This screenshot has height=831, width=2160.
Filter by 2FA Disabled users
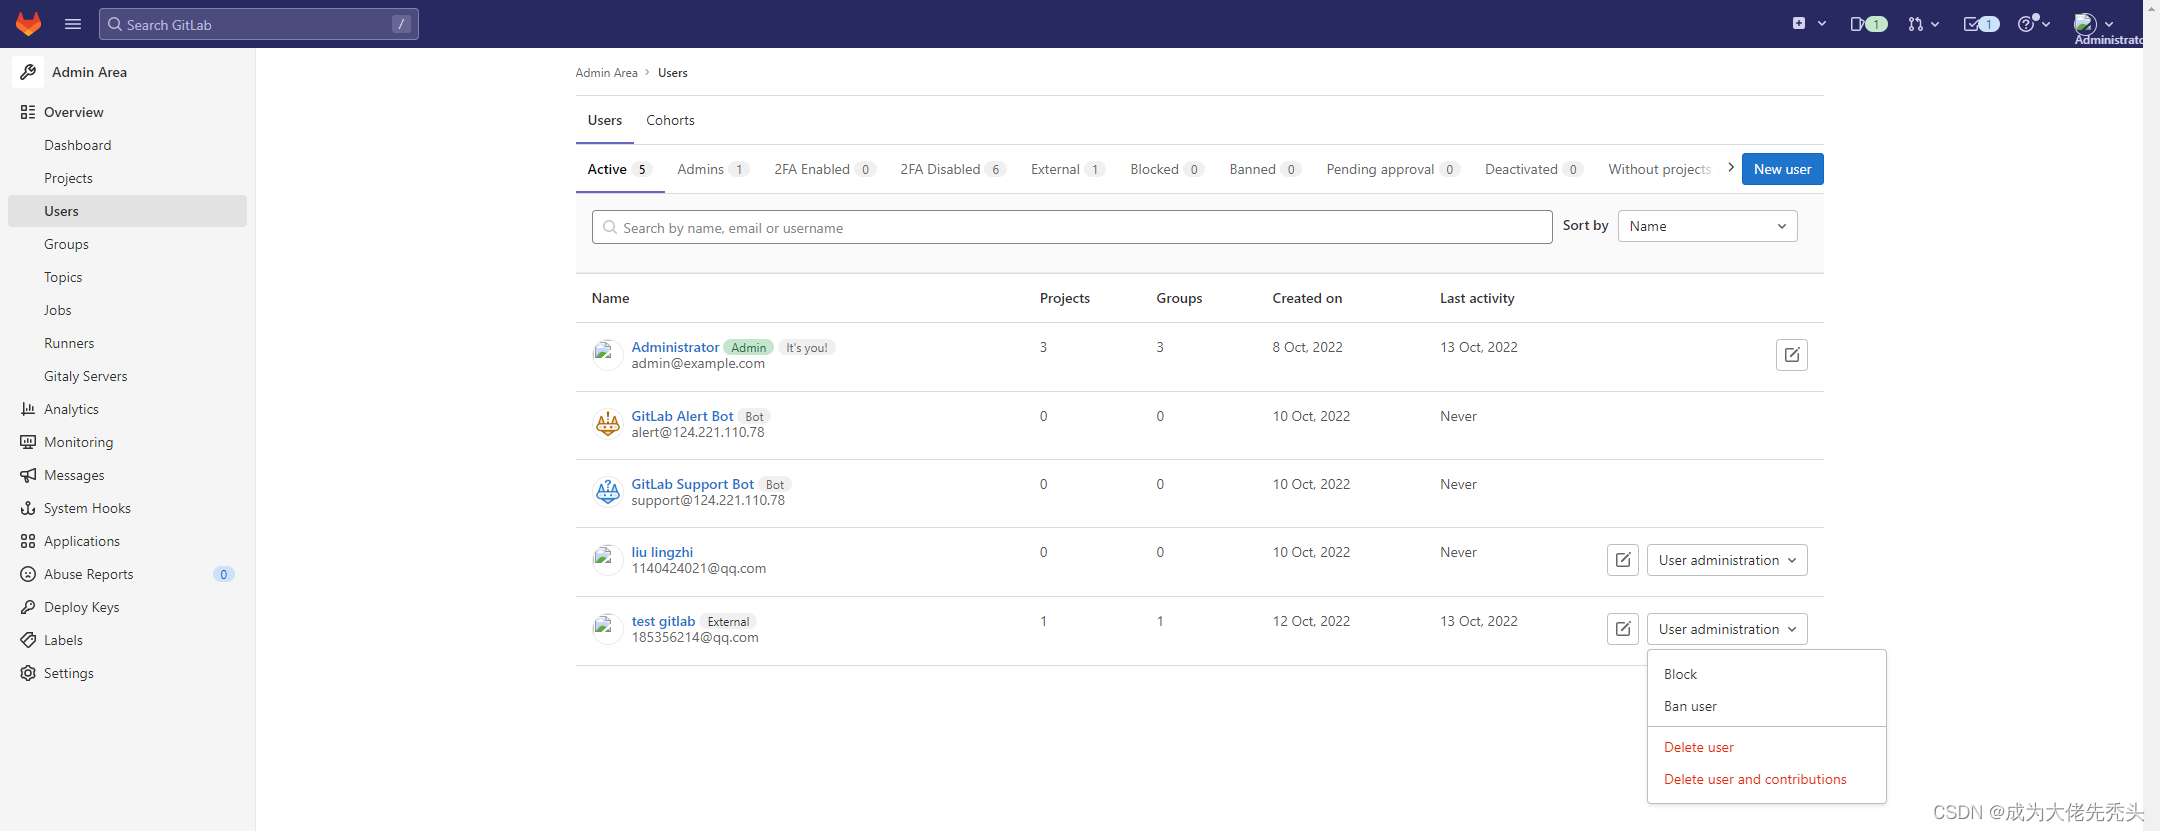(x=953, y=169)
